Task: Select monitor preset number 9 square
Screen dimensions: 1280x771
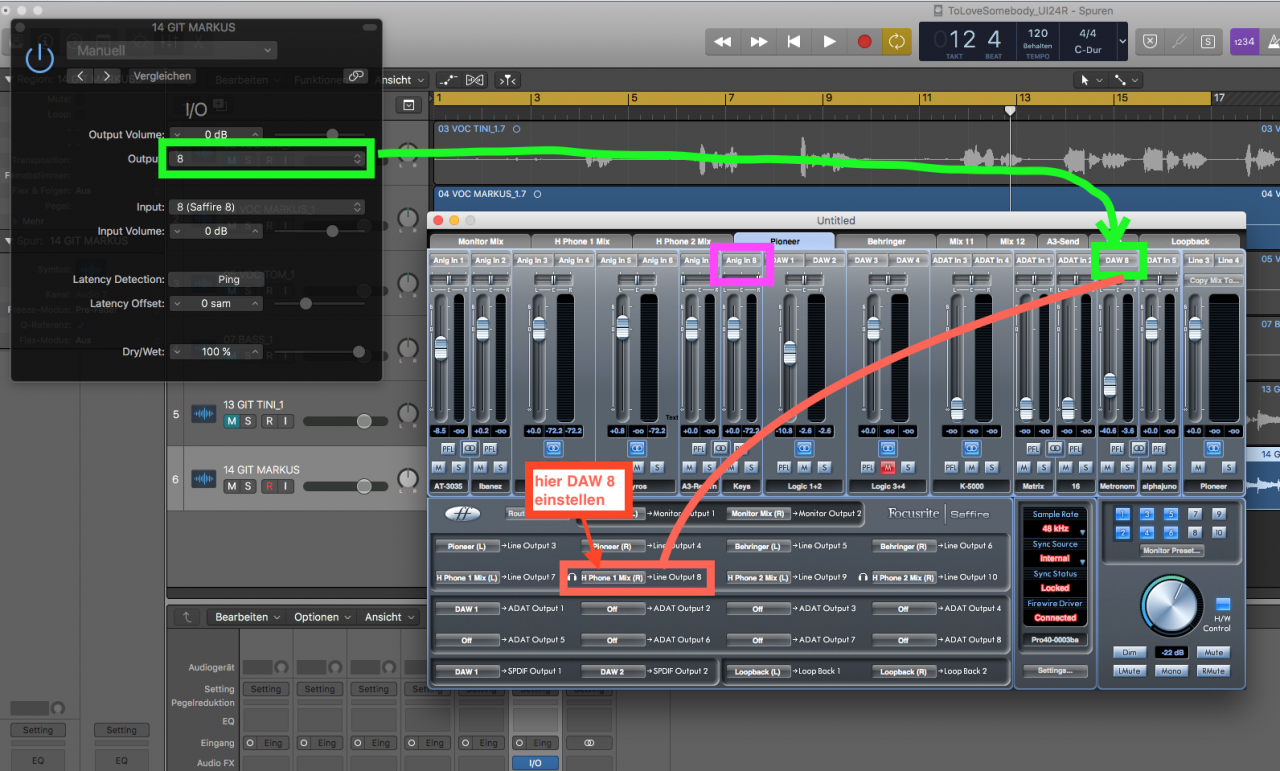Action: point(1218,514)
